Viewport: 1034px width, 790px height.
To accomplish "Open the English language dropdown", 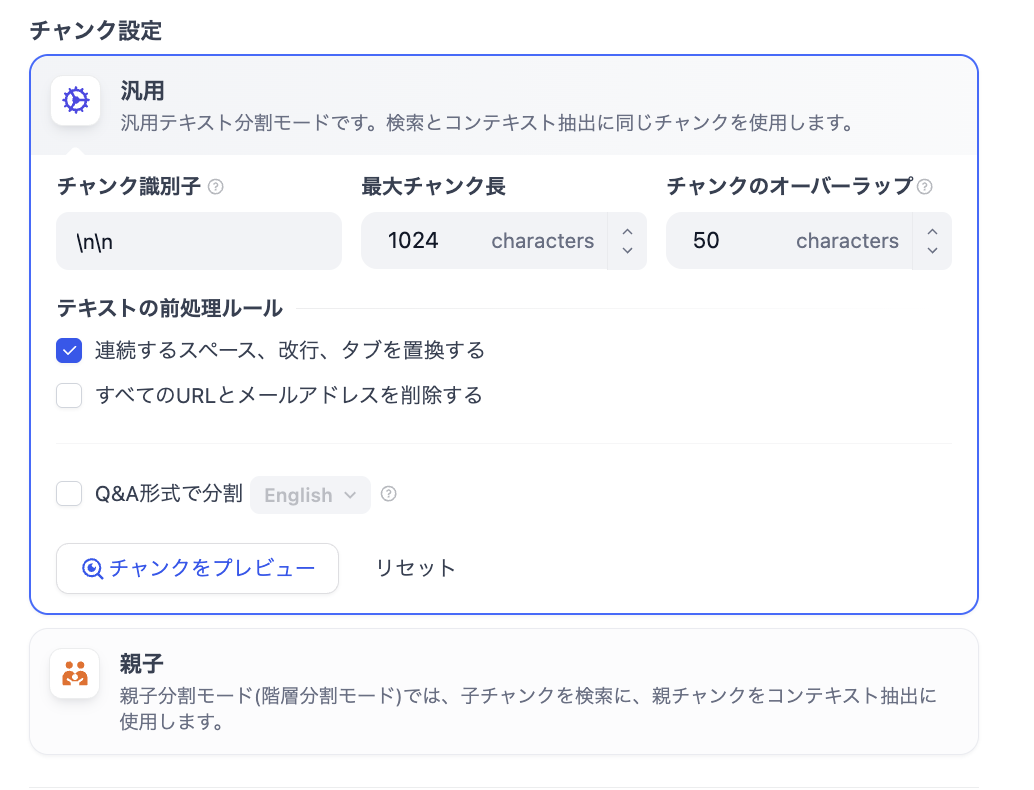I will (310, 495).
